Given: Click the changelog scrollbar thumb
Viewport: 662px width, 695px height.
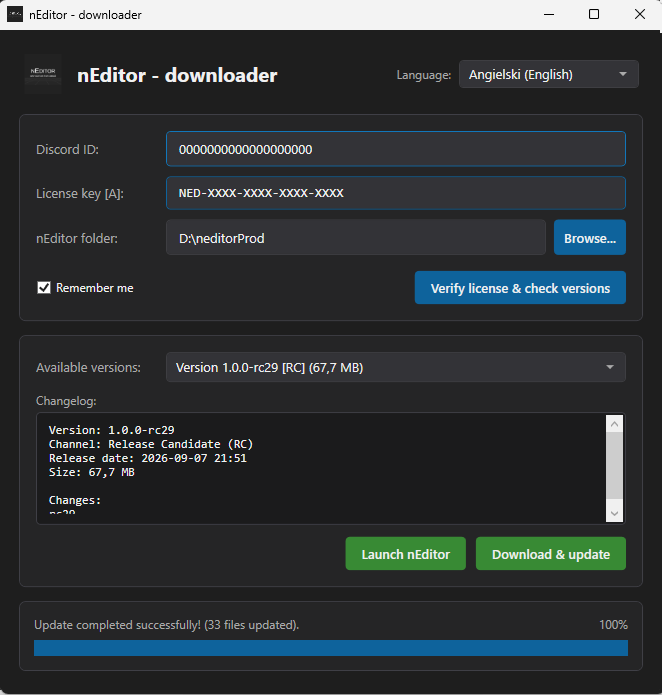Looking at the screenshot, I should coord(614,465).
